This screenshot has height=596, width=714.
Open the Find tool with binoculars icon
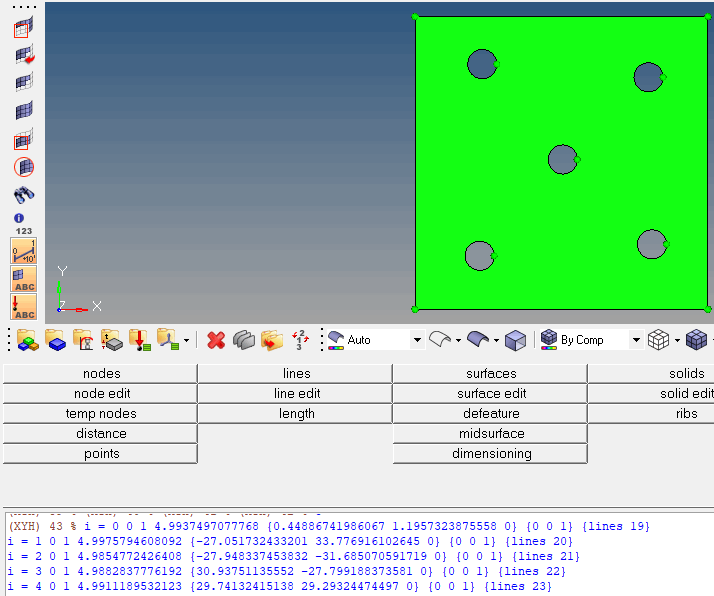coord(24,195)
